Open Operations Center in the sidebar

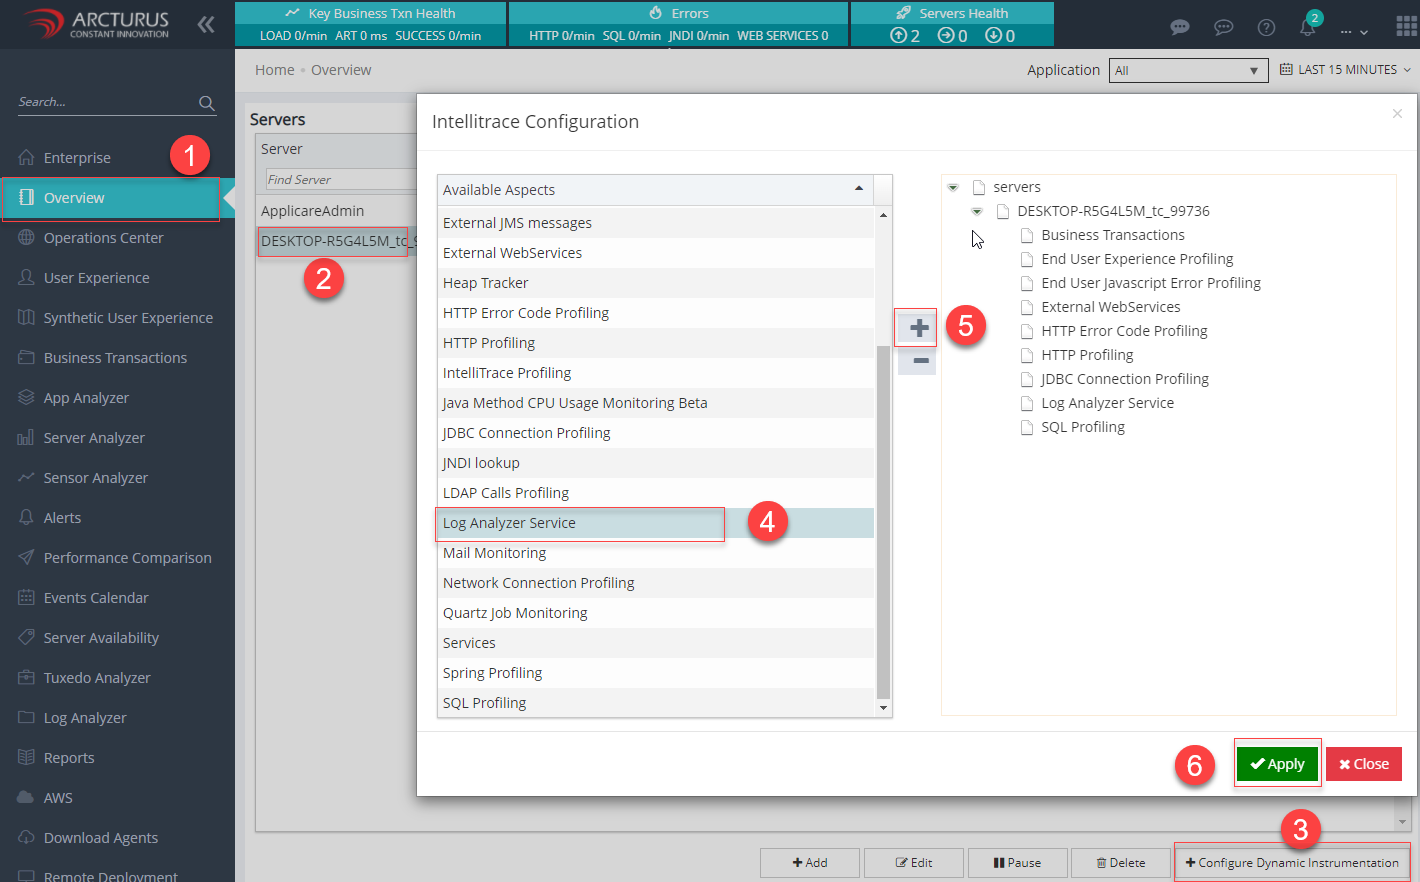103,238
